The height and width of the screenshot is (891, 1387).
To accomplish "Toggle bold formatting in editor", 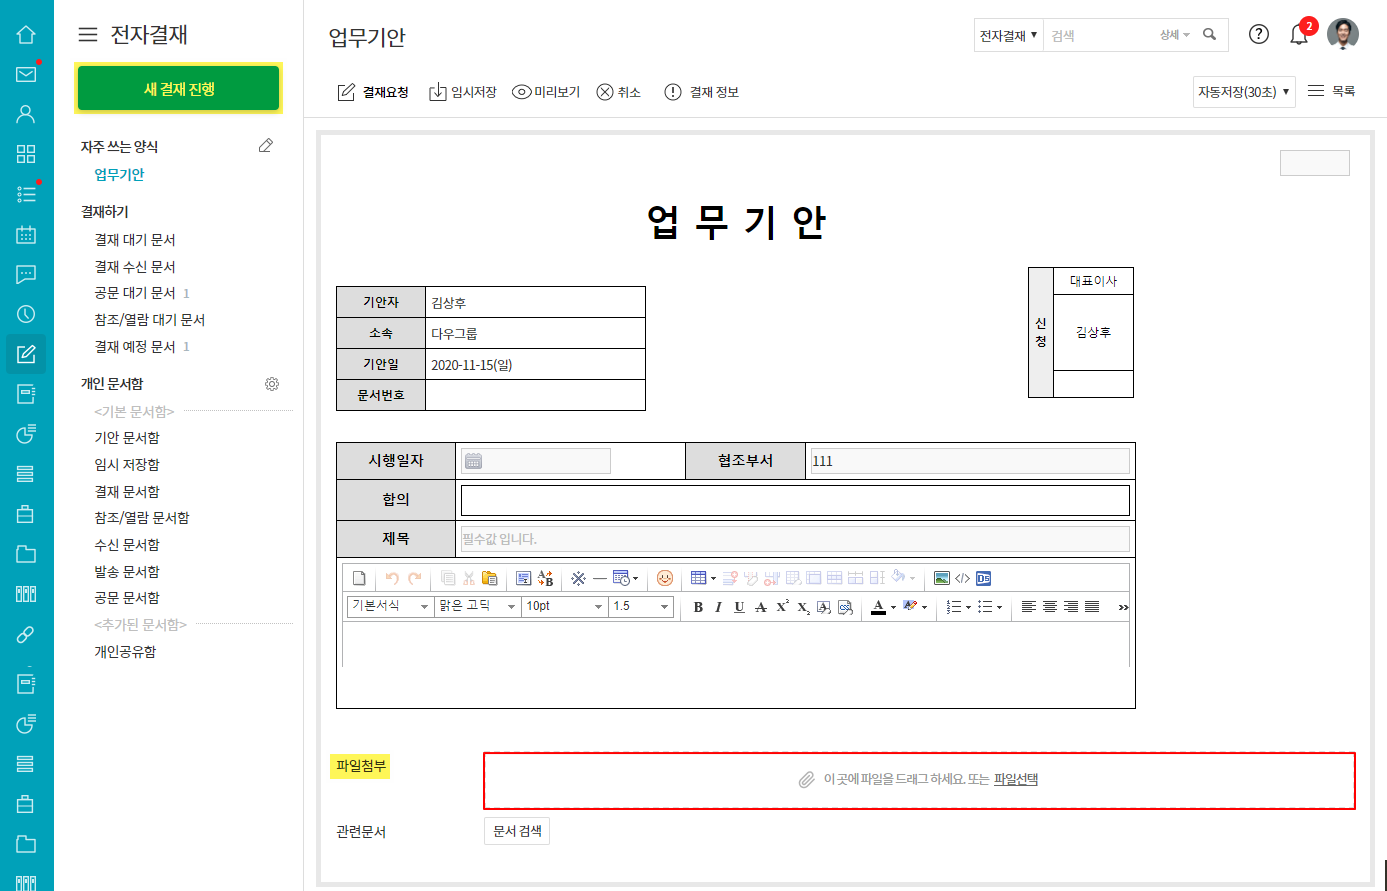I will [x=698, y=607].
